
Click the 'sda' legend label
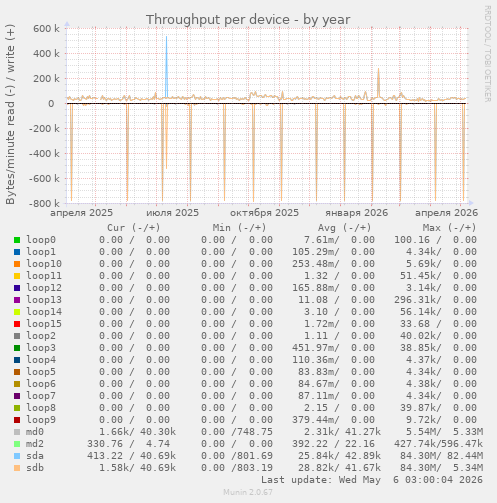35,456
